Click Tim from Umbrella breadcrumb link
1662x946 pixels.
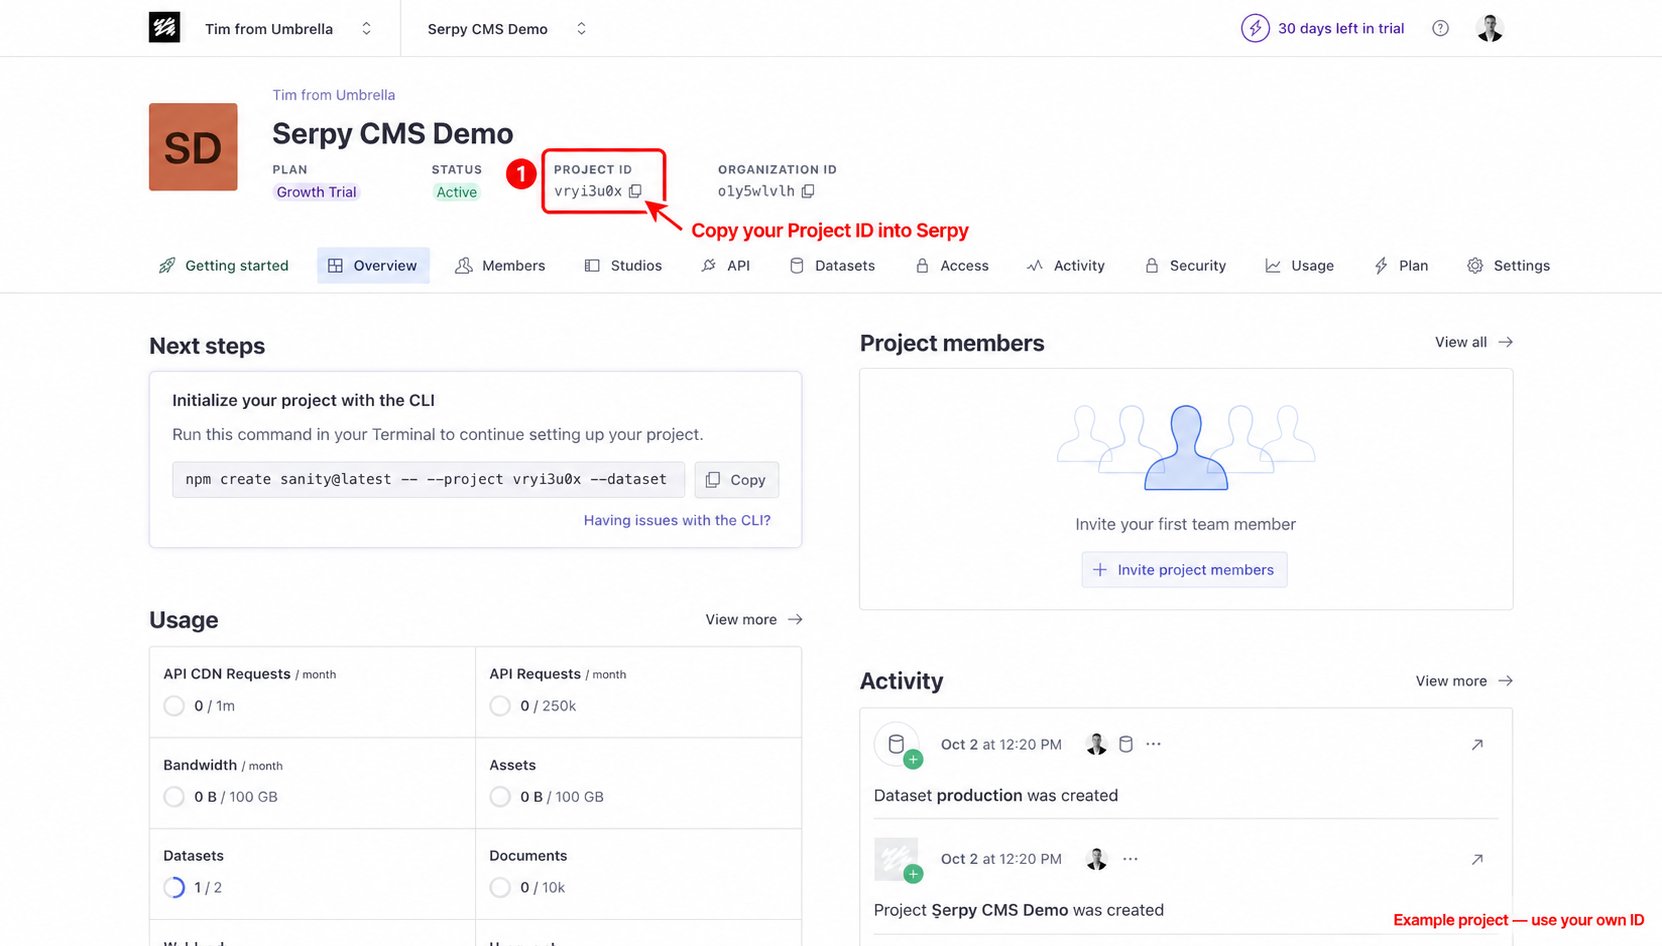[x=334, y=95]
